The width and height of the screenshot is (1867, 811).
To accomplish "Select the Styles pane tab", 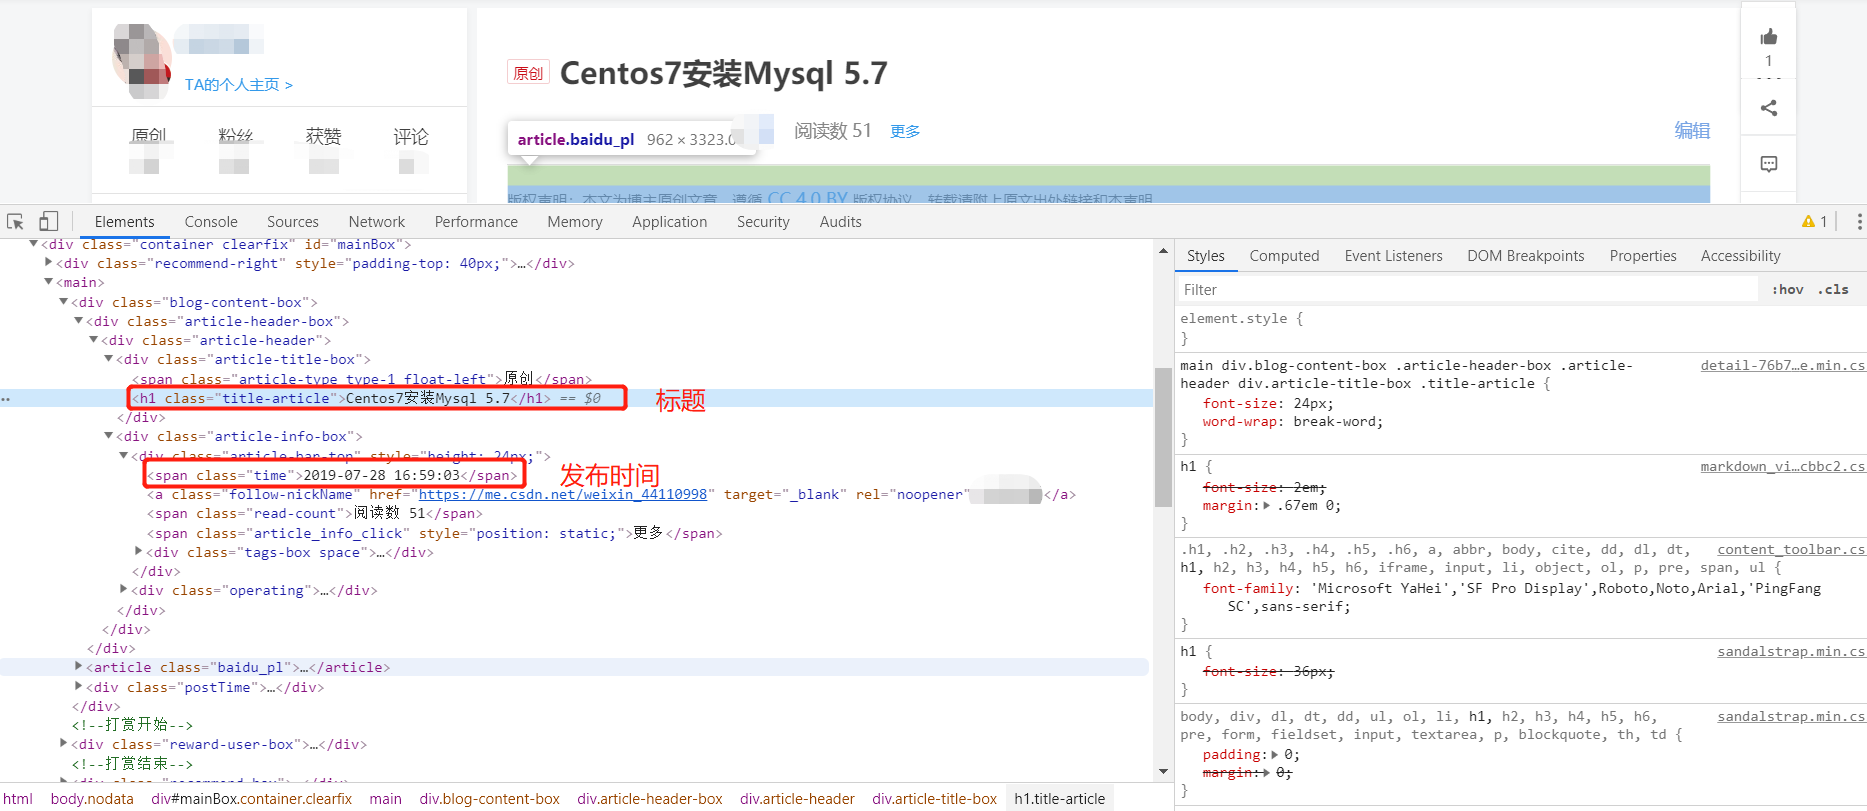I will 1206,256.
